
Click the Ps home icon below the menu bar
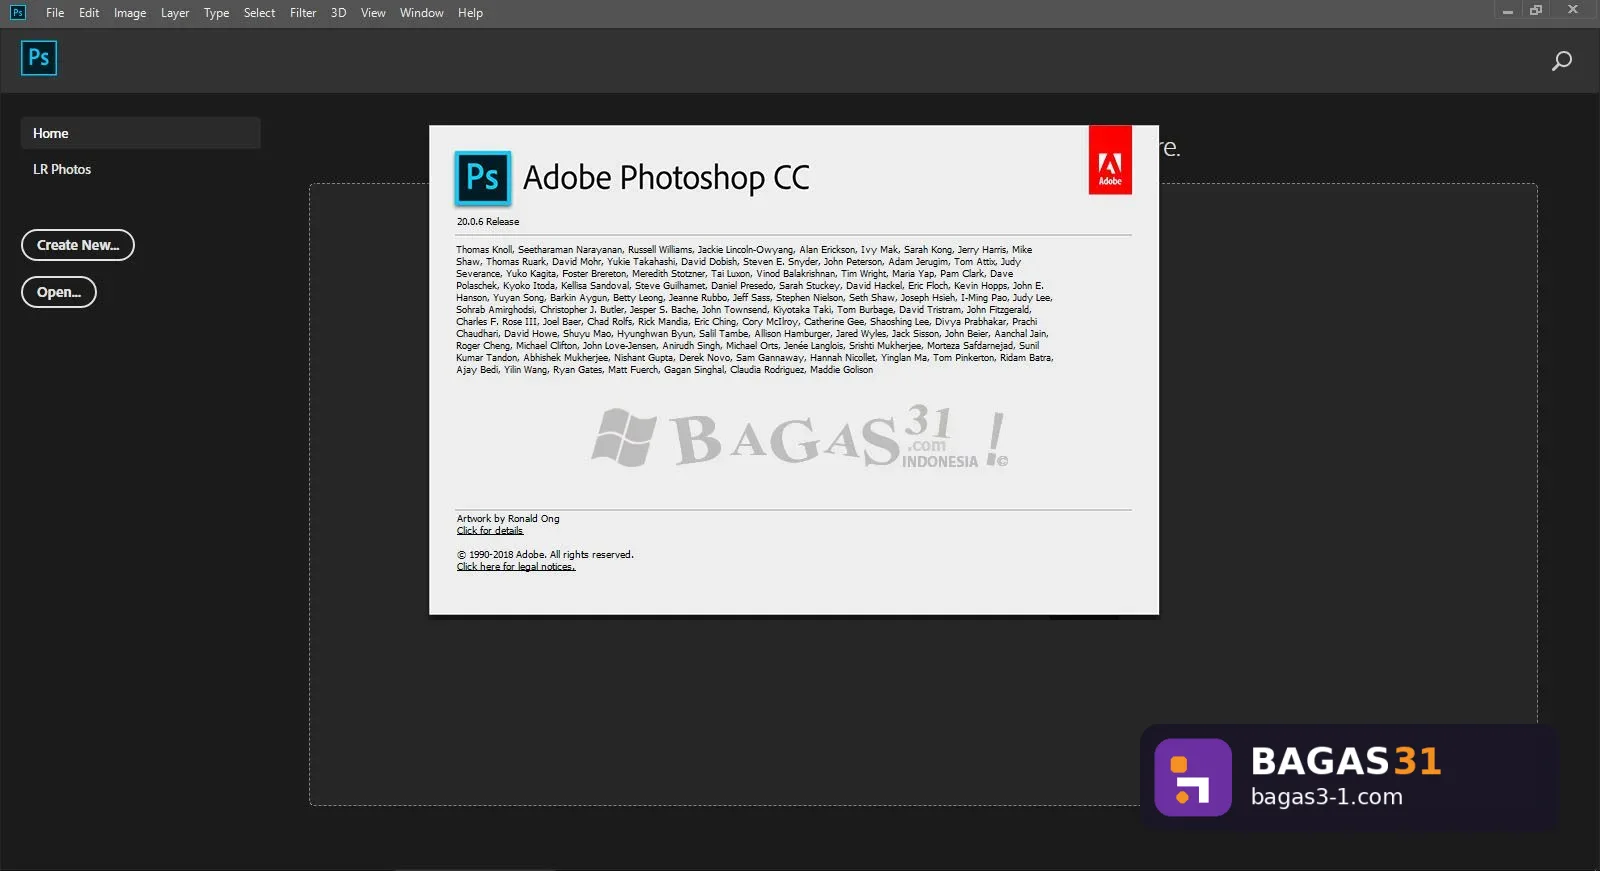39,58
